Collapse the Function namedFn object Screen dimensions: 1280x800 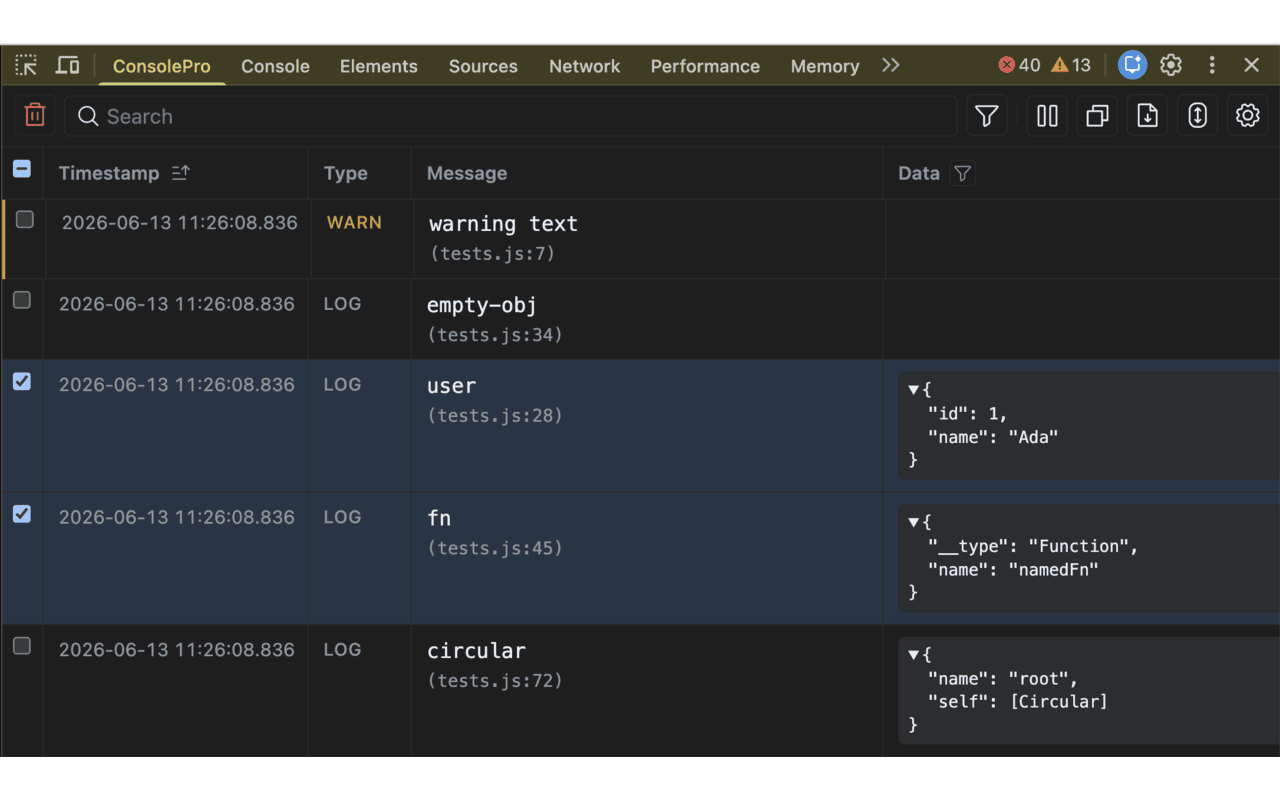click(x=913, y=521)
